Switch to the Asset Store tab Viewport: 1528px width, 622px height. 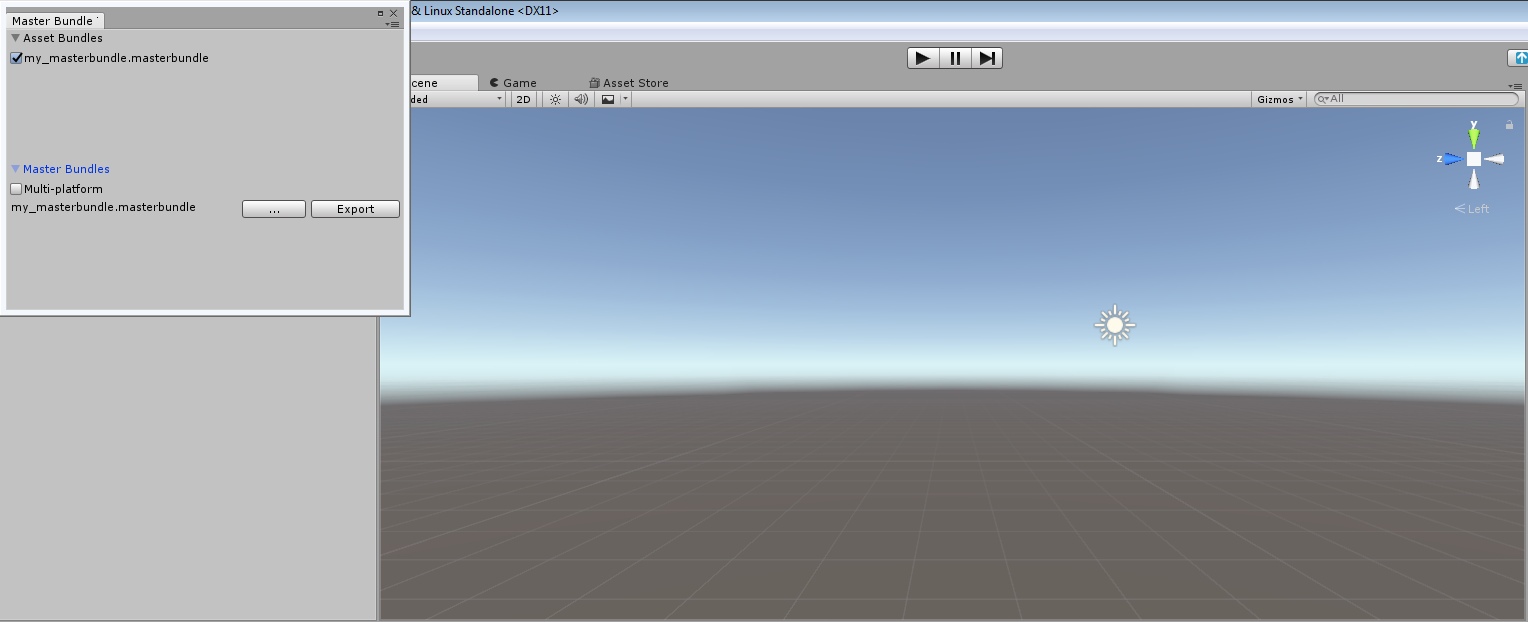point(629,83)
